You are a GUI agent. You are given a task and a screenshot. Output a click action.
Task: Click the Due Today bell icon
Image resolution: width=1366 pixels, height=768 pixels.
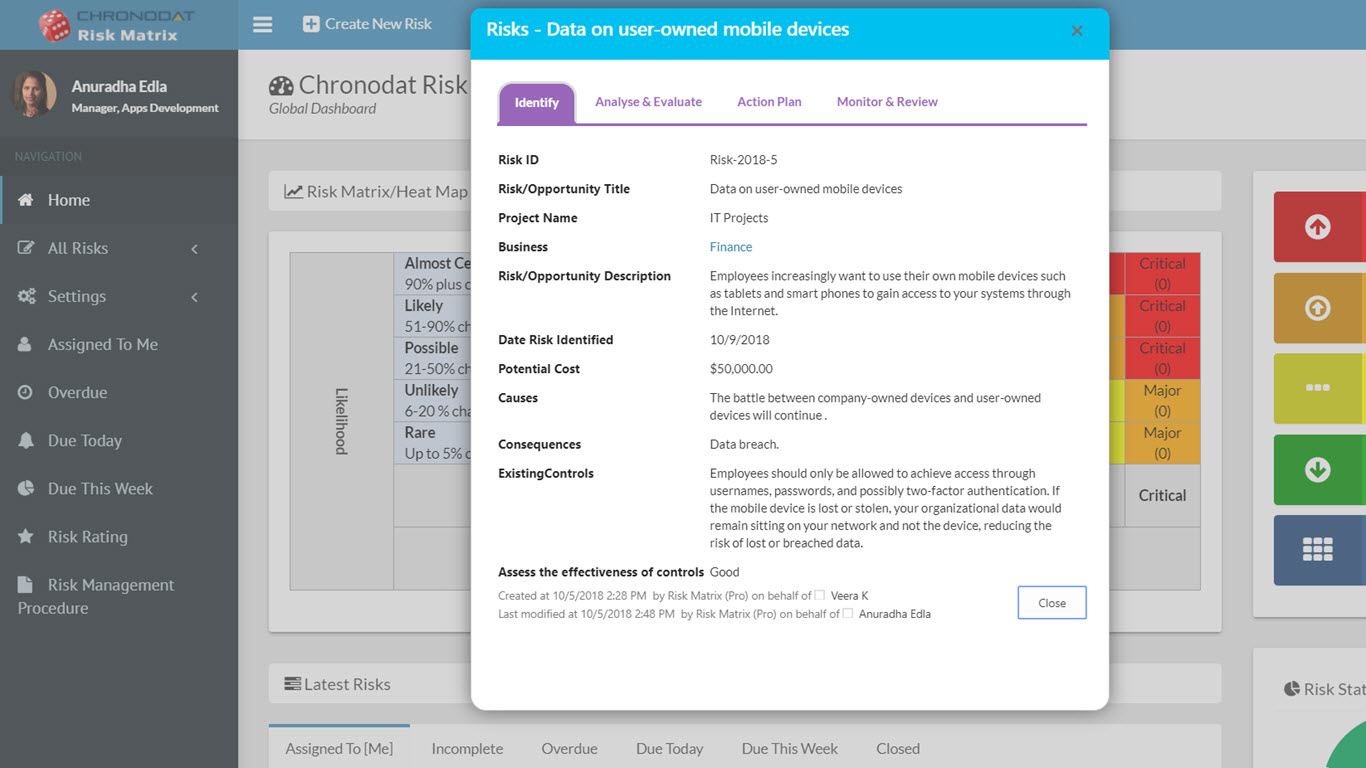click(26, 440)
